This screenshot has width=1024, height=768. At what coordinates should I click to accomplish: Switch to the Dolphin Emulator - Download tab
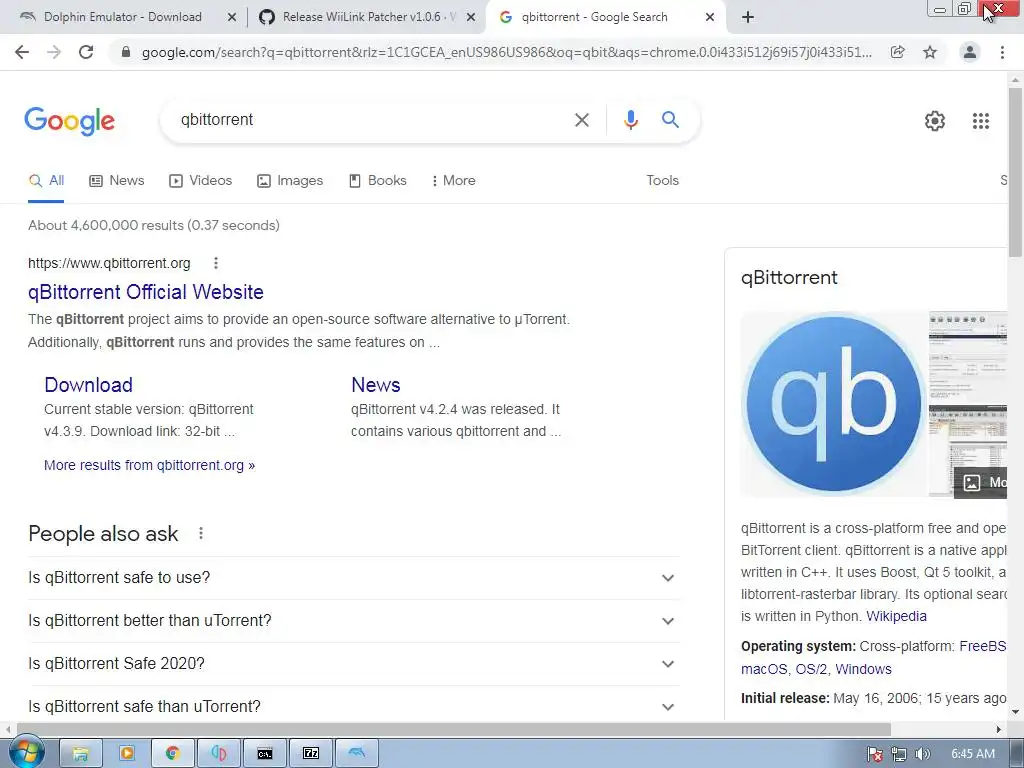(x=123, y=18)
